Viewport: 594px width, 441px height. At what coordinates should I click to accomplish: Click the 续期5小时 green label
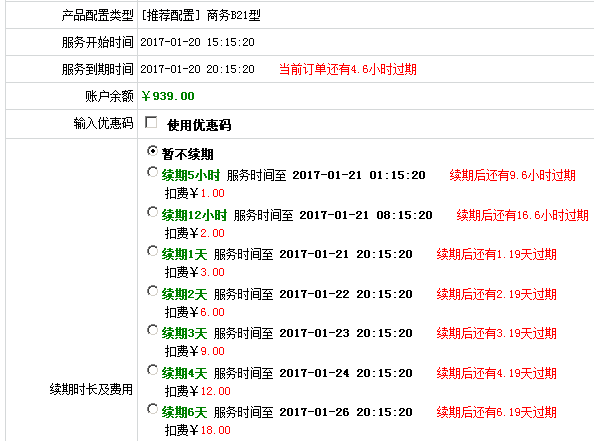click(191, 175)
